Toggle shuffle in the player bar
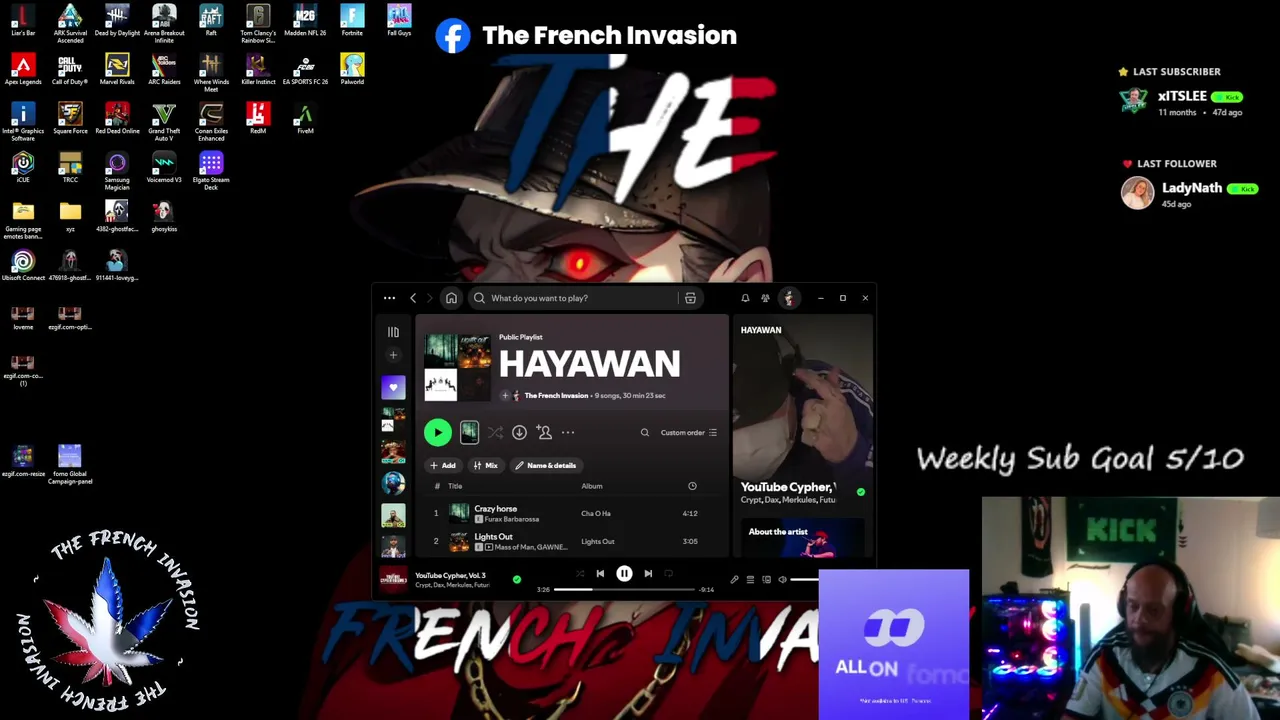The width and height of the screenshot is (1280, 720). (580, 574)
